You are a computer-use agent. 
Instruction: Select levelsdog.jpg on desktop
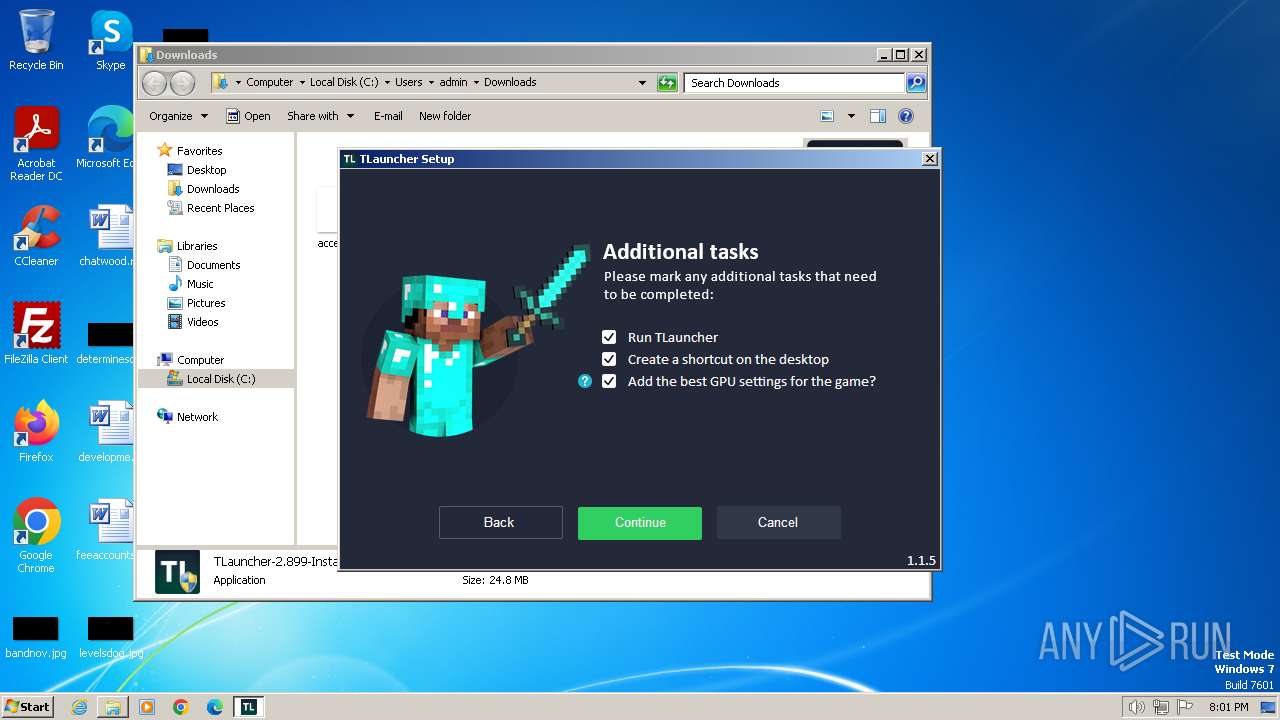point(110,637)
